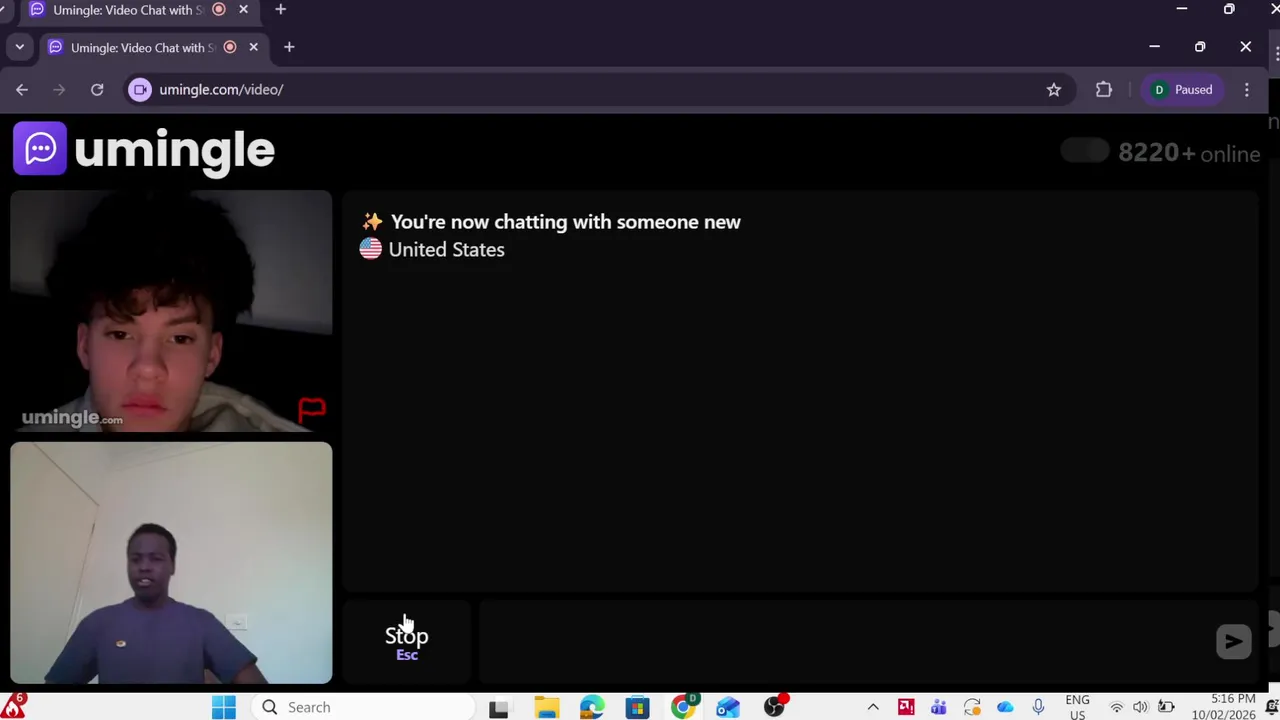The height and width of the screenshot is (720, 1280).
Task: Open File Explorer from the taskbar
Action: pos(546,708)
